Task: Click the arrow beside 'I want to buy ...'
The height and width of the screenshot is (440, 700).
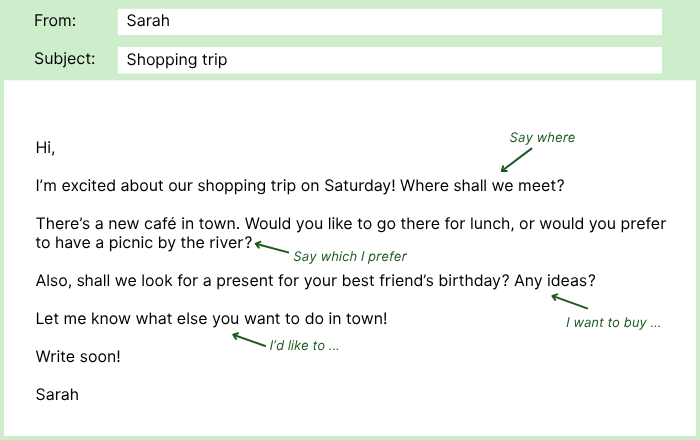Action: coord(569,301)
